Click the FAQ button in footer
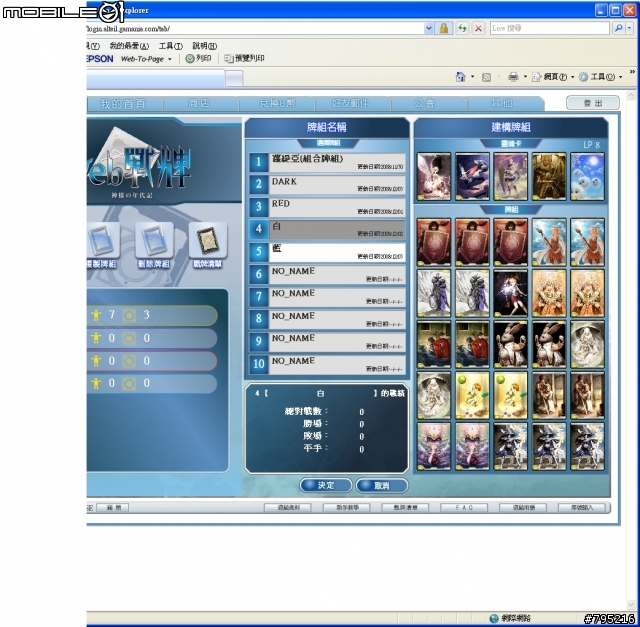Screen dimensions: 640x627 click(x=464, y=507)
